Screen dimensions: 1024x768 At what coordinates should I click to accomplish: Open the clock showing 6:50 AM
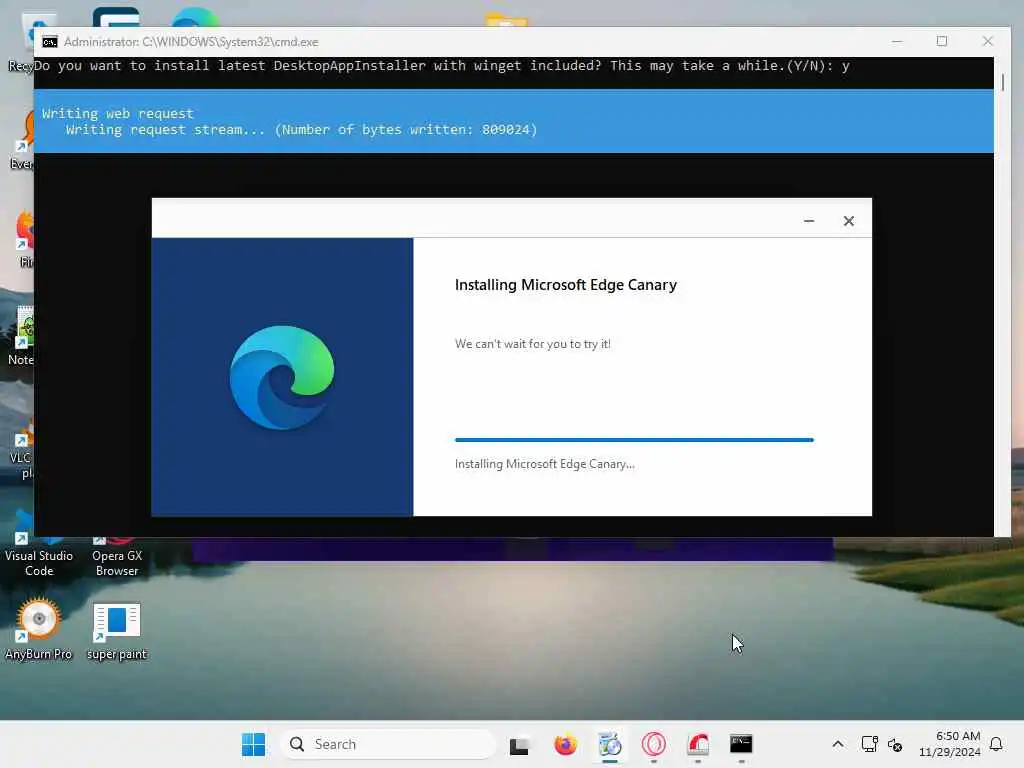pos(950,744)
